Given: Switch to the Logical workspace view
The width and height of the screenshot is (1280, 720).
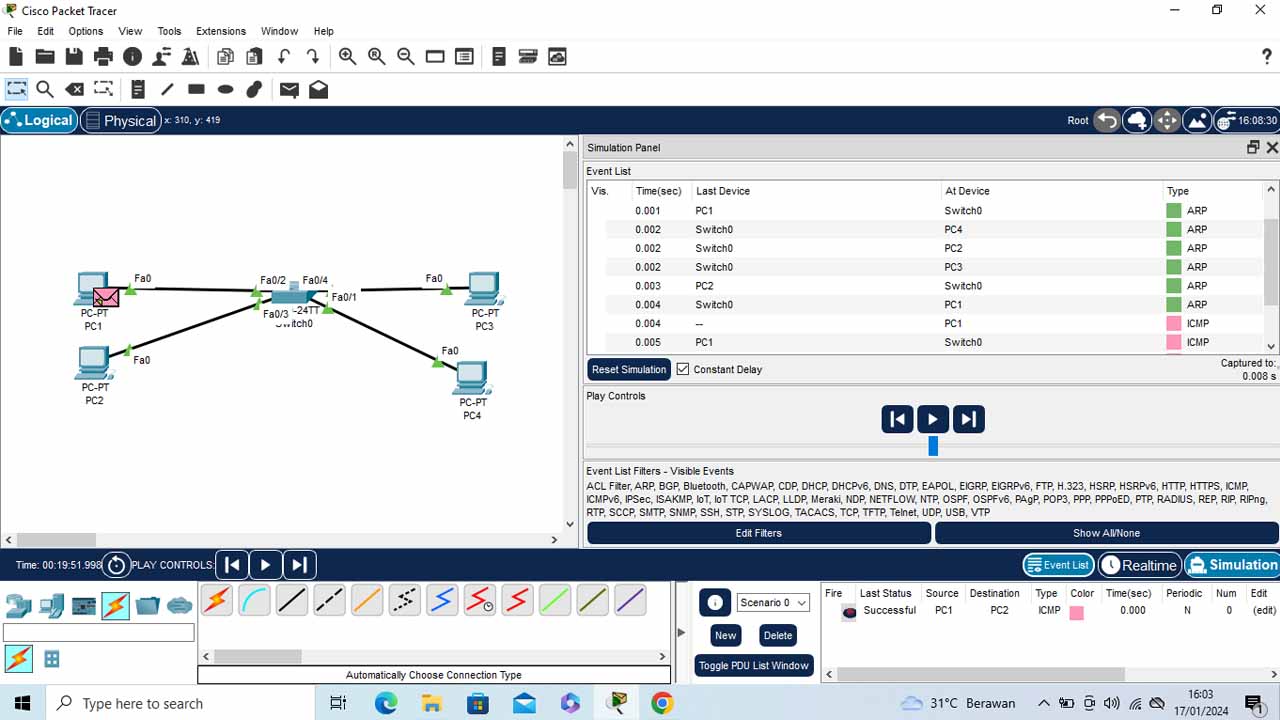Looking at the screenshot, I should pyautogui.click(x=38, y=120).
